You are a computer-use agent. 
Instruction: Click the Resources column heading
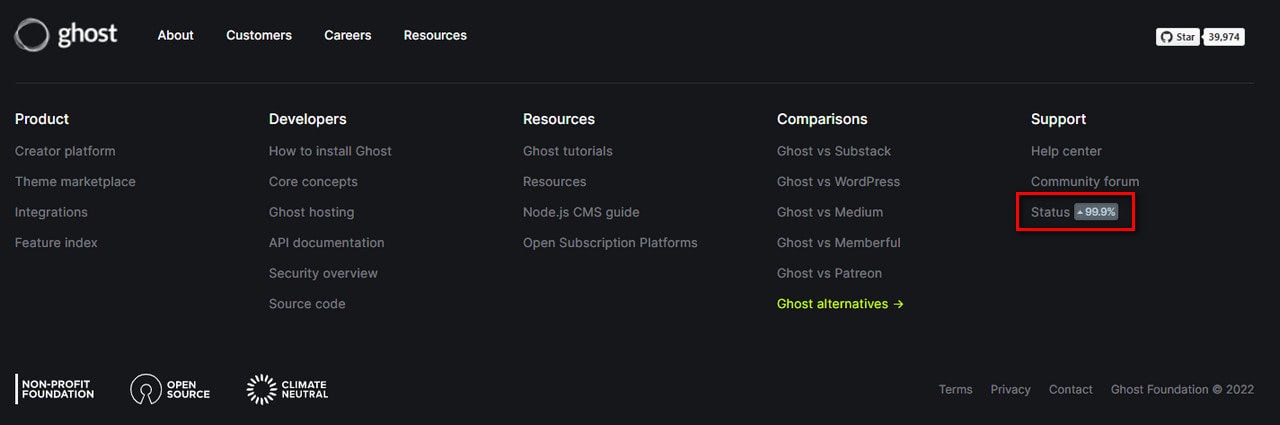(559, 119)
